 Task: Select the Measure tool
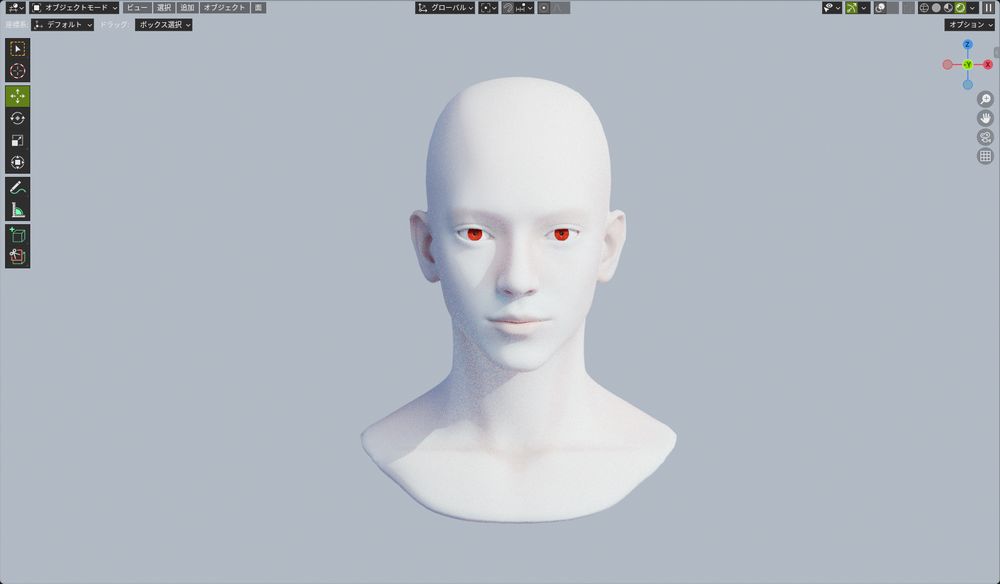click(x=17, y=210)
